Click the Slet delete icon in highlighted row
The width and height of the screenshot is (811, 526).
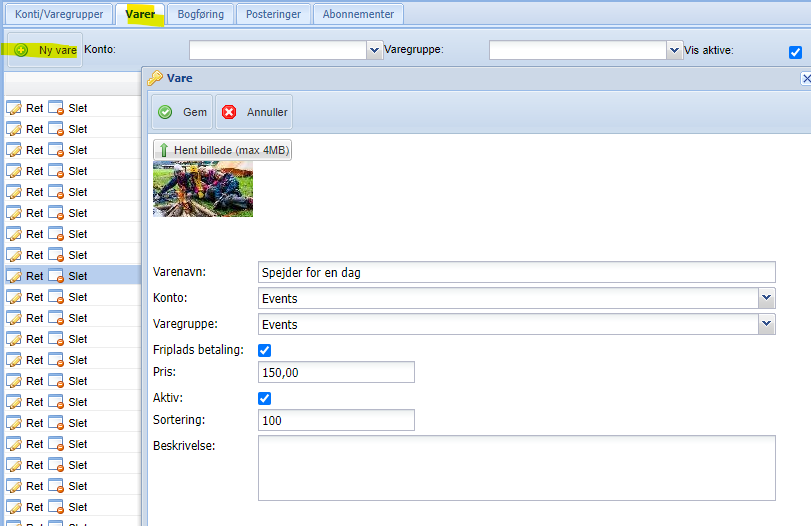click(x=57, y=276)
